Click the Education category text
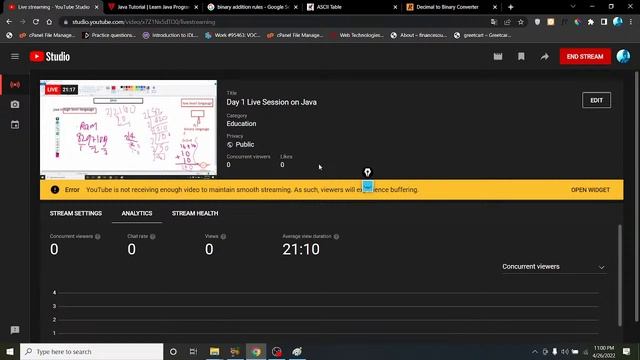 tap(241, 124)
